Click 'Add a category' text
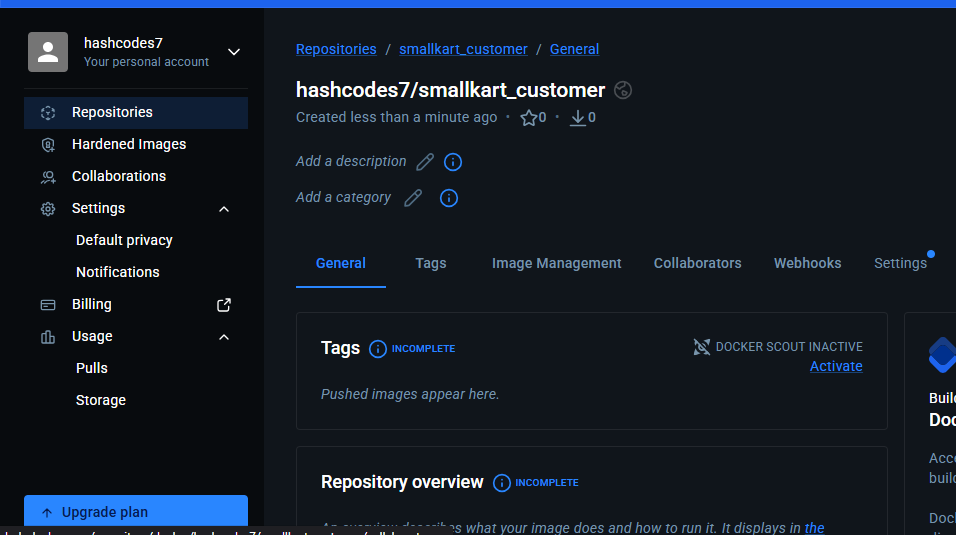 pyautogui.click(x=343, y=197)
